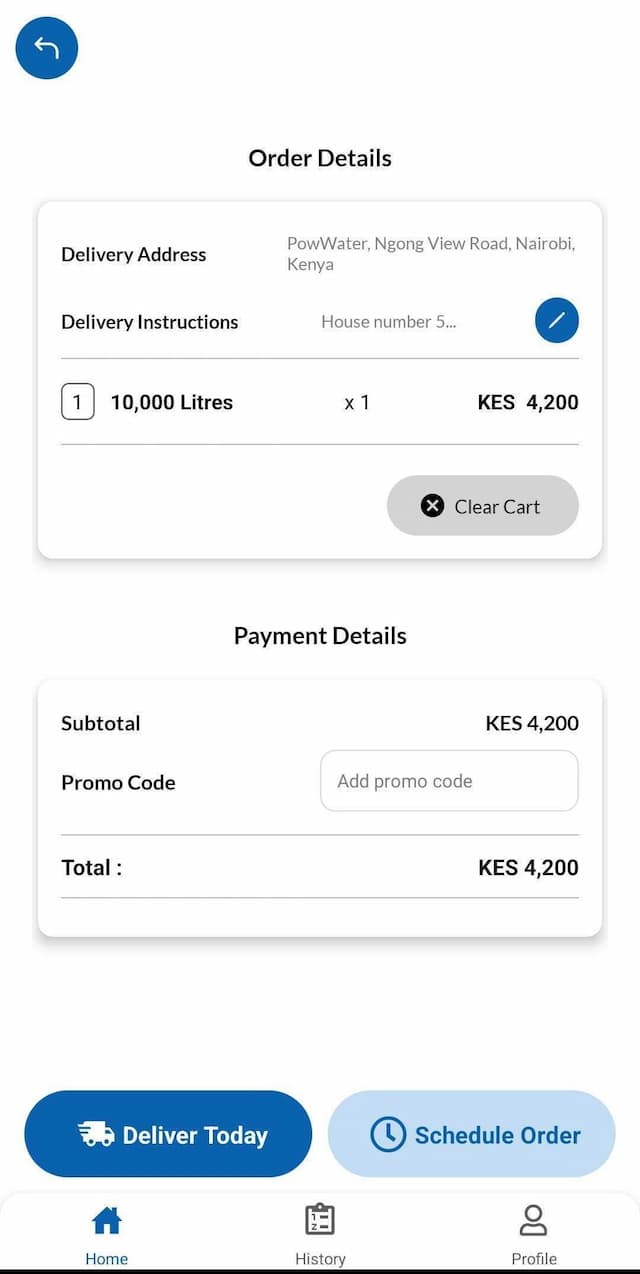Image resolution: width=640 pixels, height=1274 pixels.
Task: Tap the back arrow button
Action: (x=47, y=48)
